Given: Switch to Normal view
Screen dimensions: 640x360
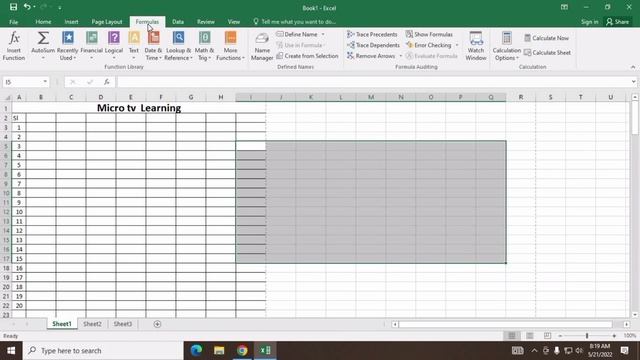Looking at the screenshot, I should coord(511,336).
